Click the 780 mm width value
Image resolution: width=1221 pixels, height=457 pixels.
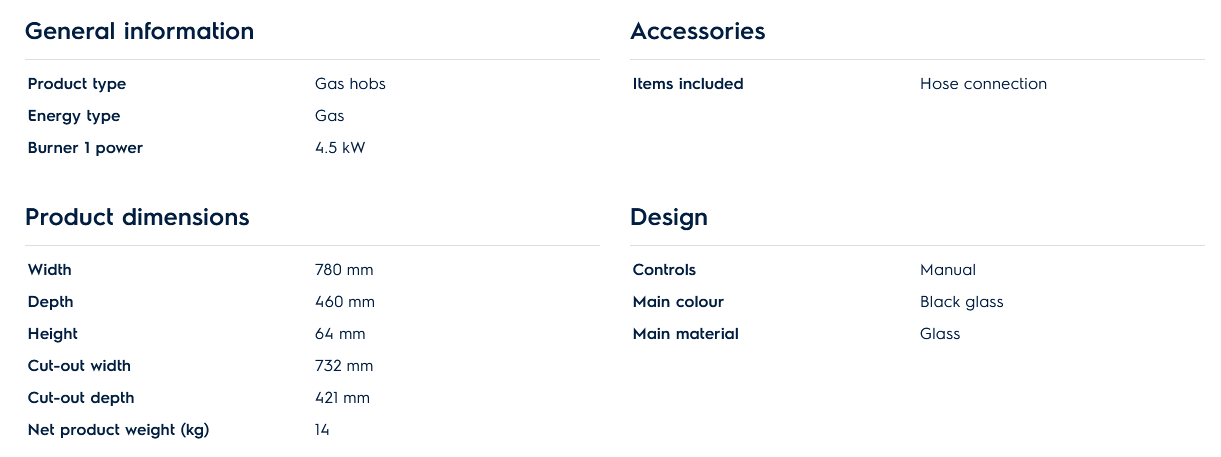click(x=344, y=270)
